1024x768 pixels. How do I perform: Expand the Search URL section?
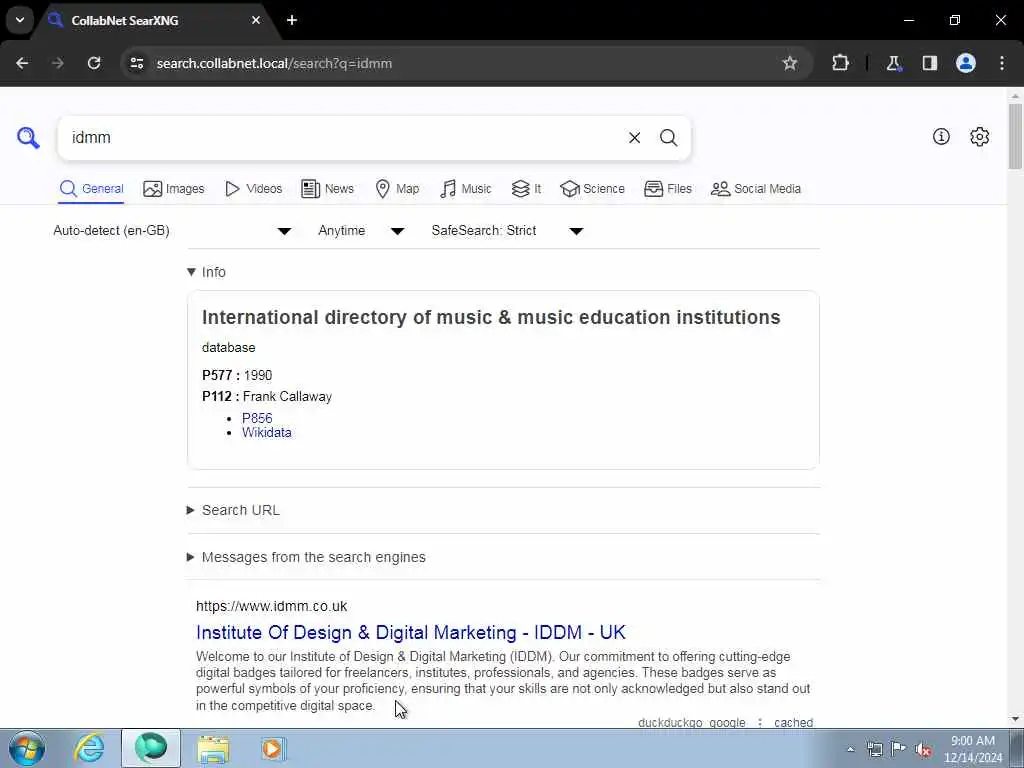click(234, 510)
